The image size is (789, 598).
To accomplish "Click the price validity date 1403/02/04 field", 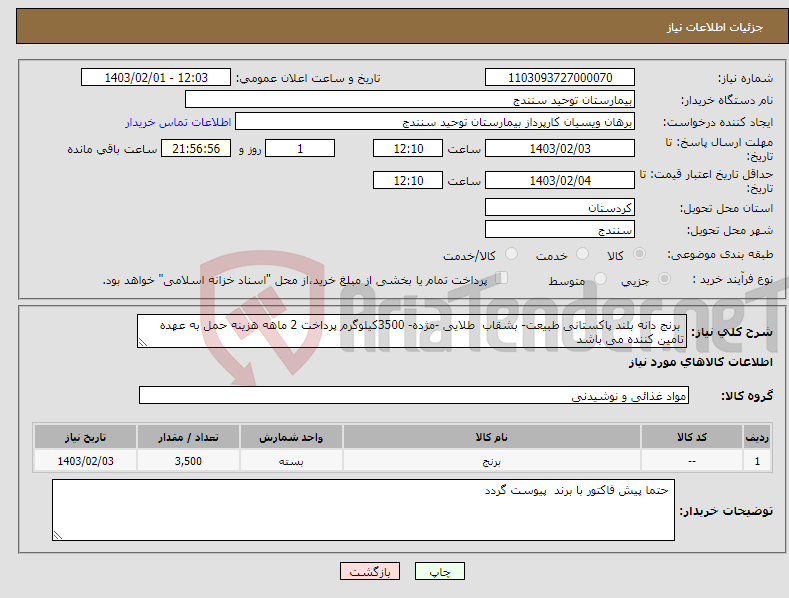I will 560,180.
